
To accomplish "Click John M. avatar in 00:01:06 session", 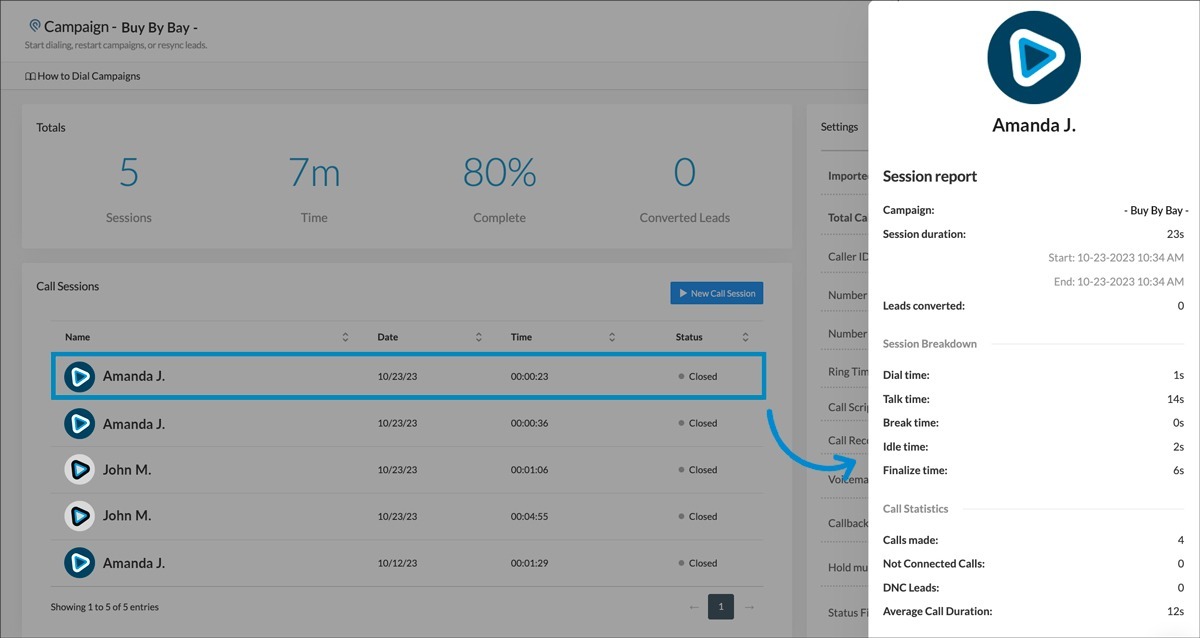I will (x=79, y=470).
